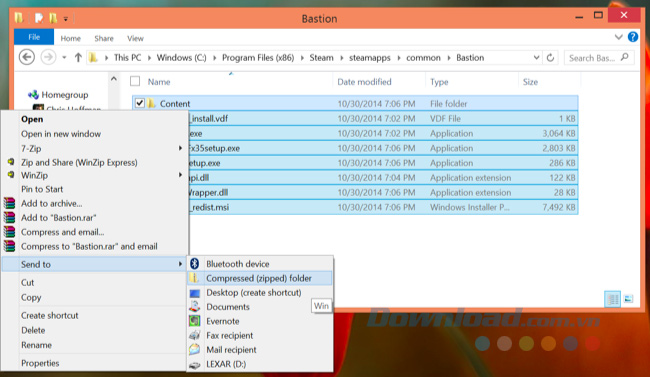
Task: Refresh the Bastion folder view
Action: pyautogui.click(x=551, y=58)
